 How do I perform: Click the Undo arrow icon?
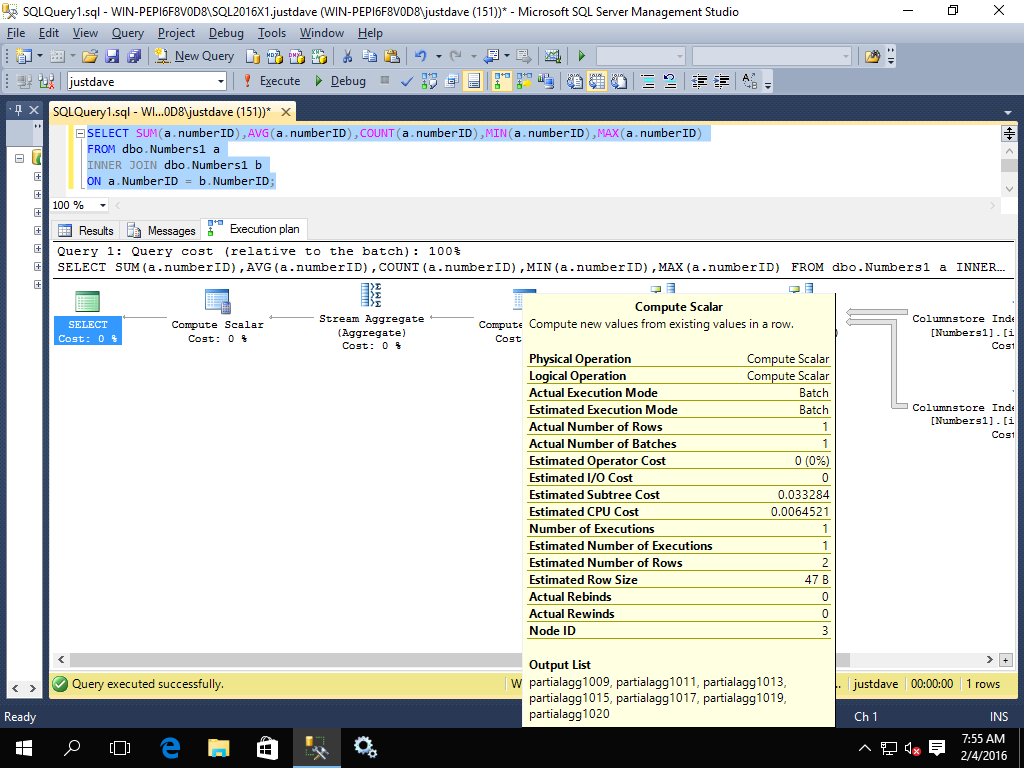pos(421,56)
